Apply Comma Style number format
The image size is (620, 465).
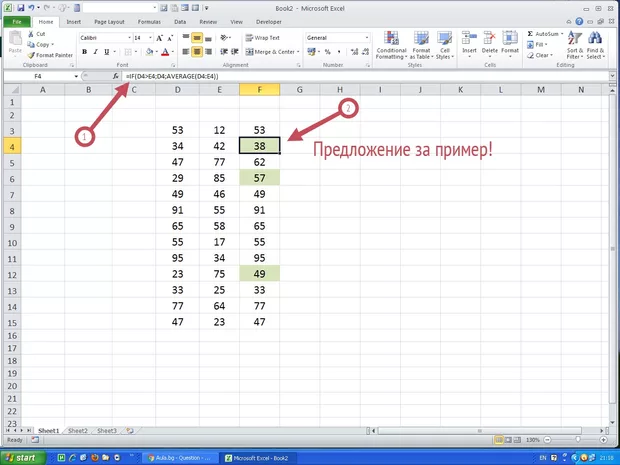point(339,52)
